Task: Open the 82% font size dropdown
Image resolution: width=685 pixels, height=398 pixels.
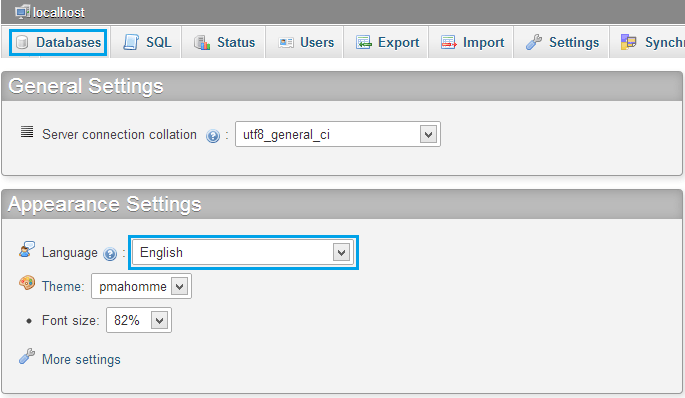Action: (x=139, y=320)
